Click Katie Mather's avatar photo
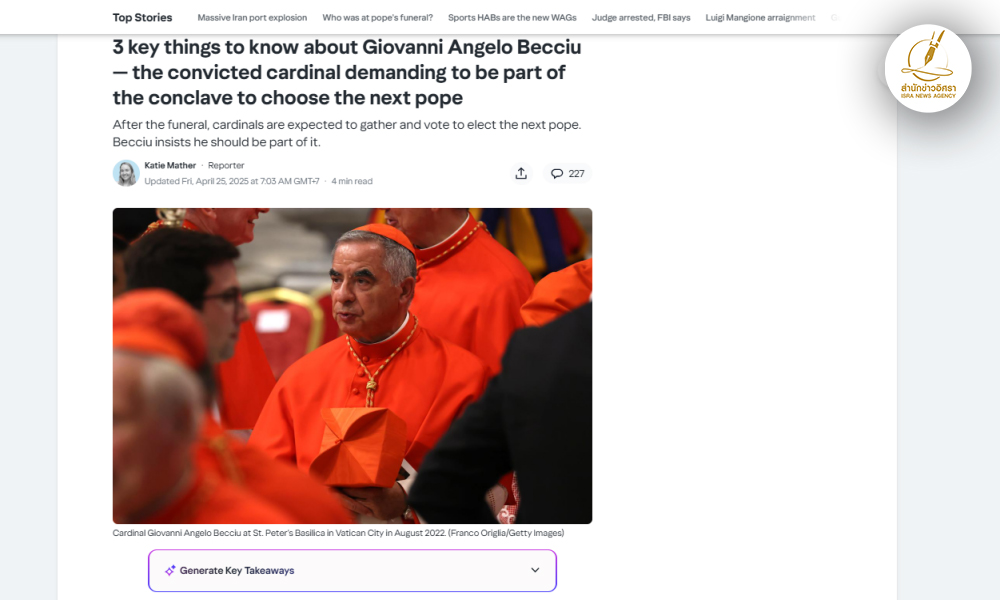Image resolution: width=1000 pixels, height=600 pixels. pyautogui.click(x=126, y=173)
